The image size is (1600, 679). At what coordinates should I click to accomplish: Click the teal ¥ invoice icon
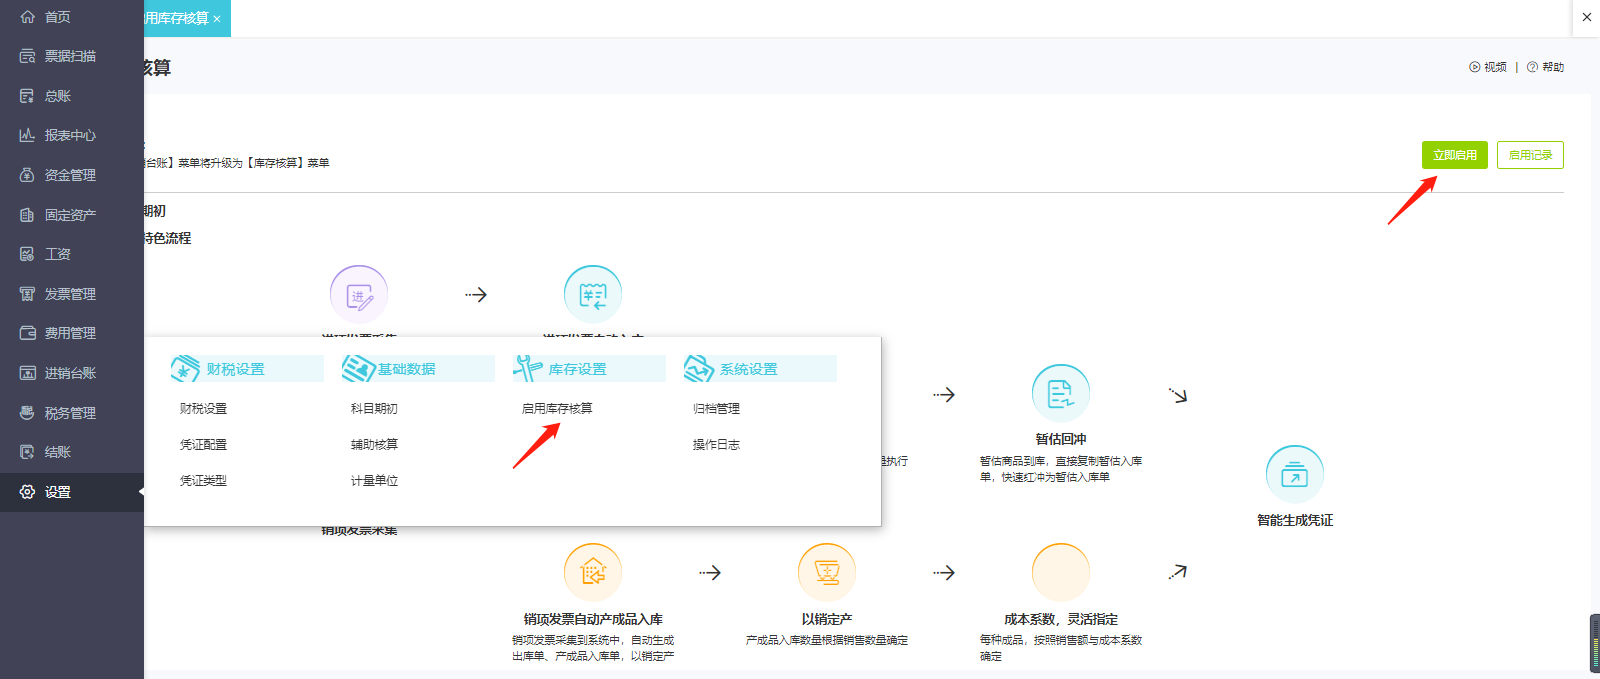coord(593,294)
